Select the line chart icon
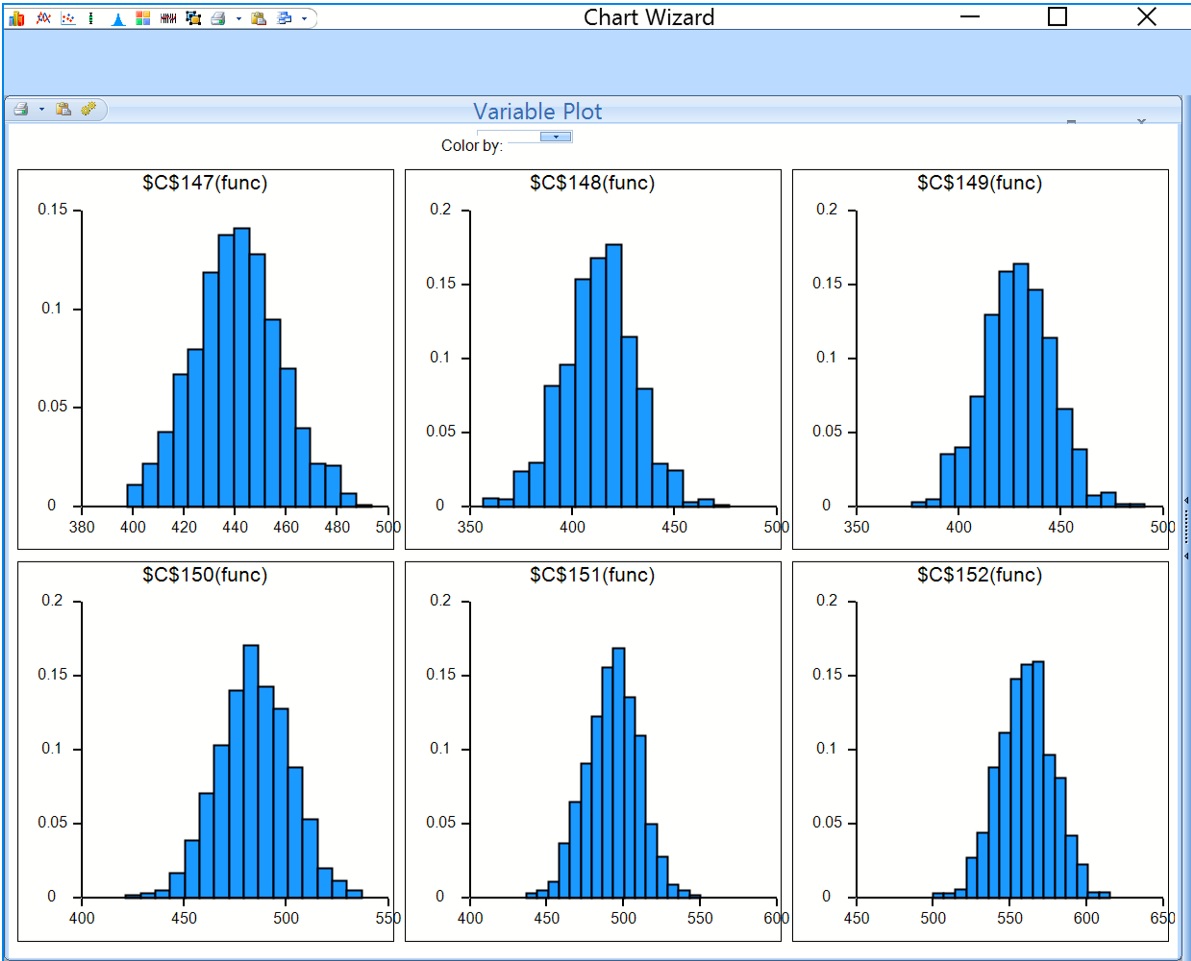This screenshot has height=961, width=1191. [43, 18]
